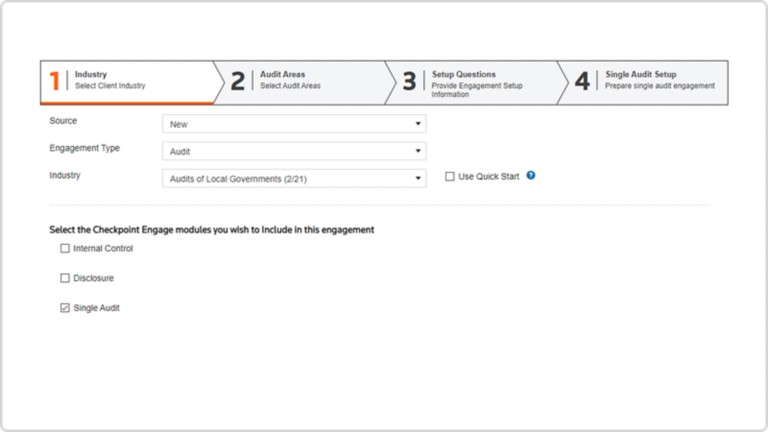Enable the Internal Control module checkbox
The height and width of the screenshot is (432, 768).
coord(65,248)
